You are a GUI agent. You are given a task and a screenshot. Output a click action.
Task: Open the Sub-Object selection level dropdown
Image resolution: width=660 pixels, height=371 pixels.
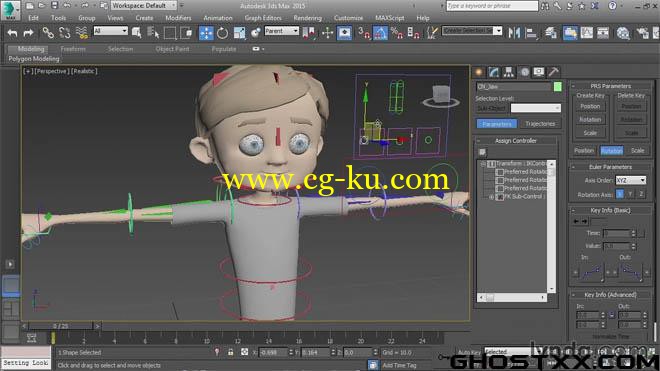click(x=535, y=108)
